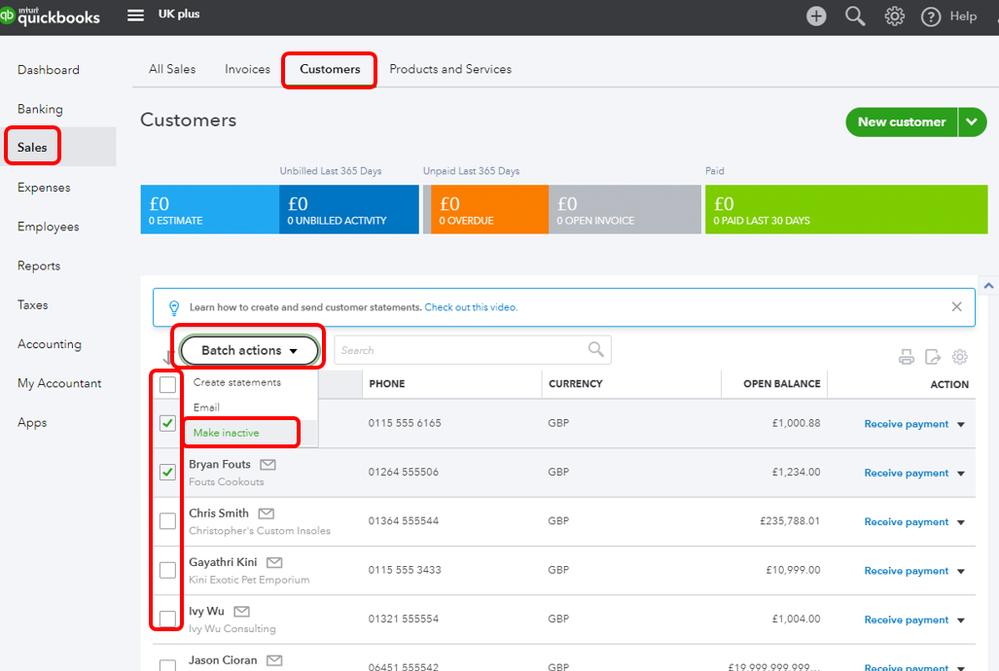Check the Gayathri Kini checkbox
Image resolution: width=999 pixels, height=671 pixels.
coord(168,570)
